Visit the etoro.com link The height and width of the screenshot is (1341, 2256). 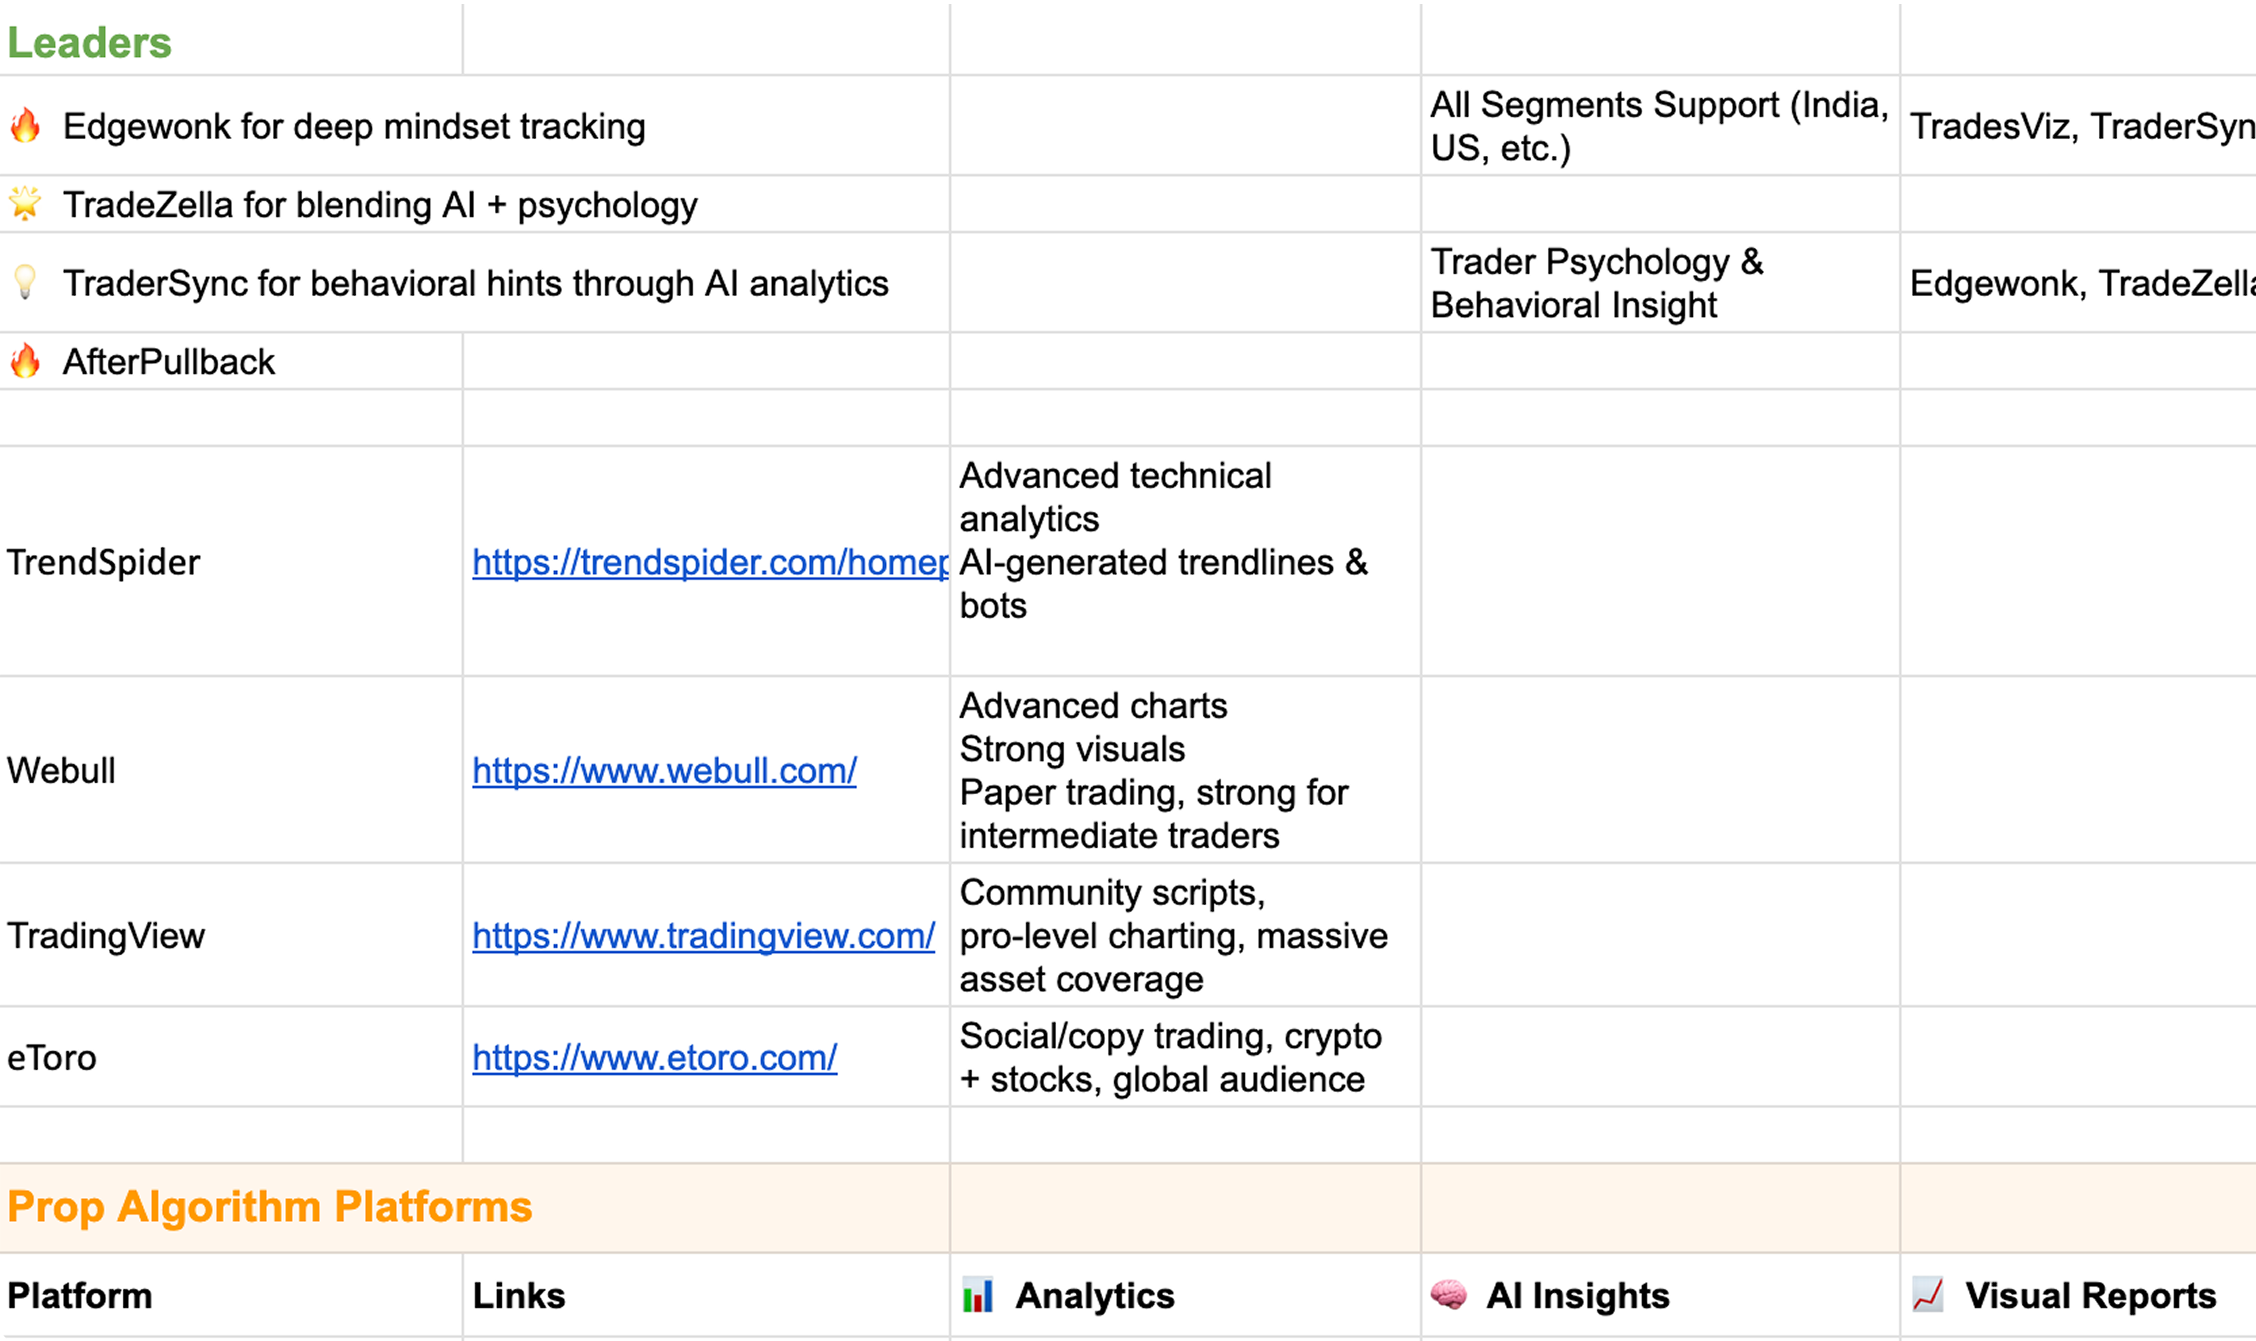(x=654, y=1057)
